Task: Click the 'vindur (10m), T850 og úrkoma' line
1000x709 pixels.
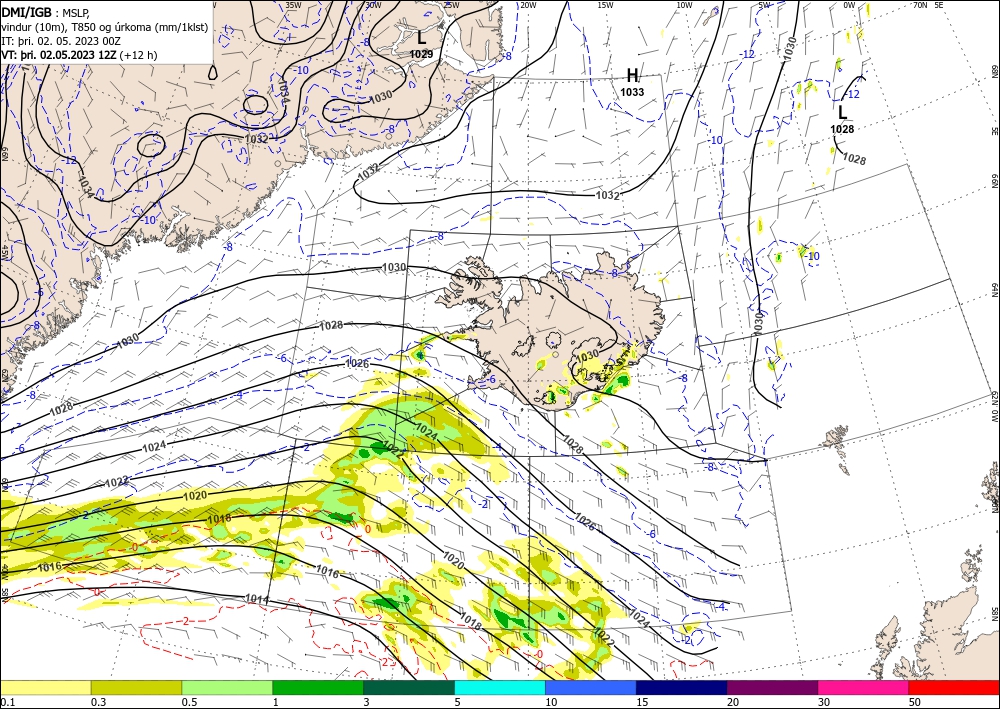Action: pyautogui.click(x=105, y=26)
